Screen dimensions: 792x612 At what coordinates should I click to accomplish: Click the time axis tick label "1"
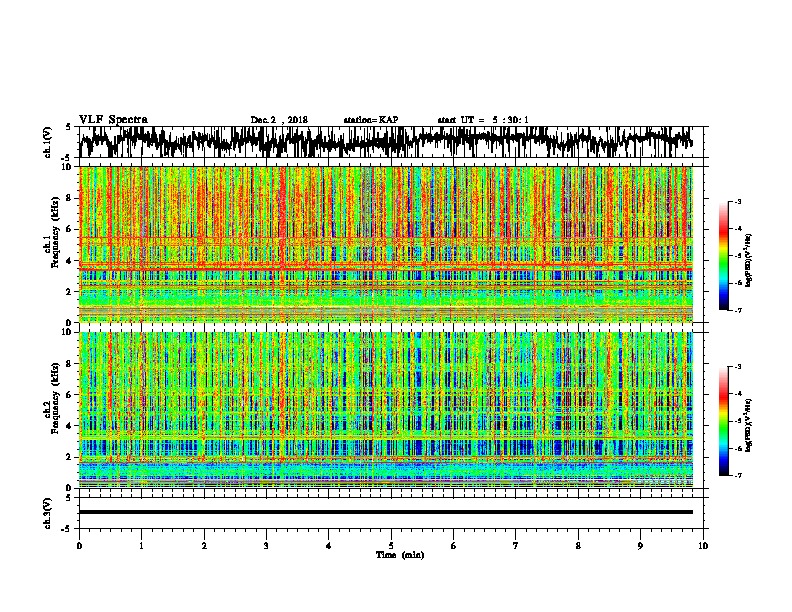(142, 545)
